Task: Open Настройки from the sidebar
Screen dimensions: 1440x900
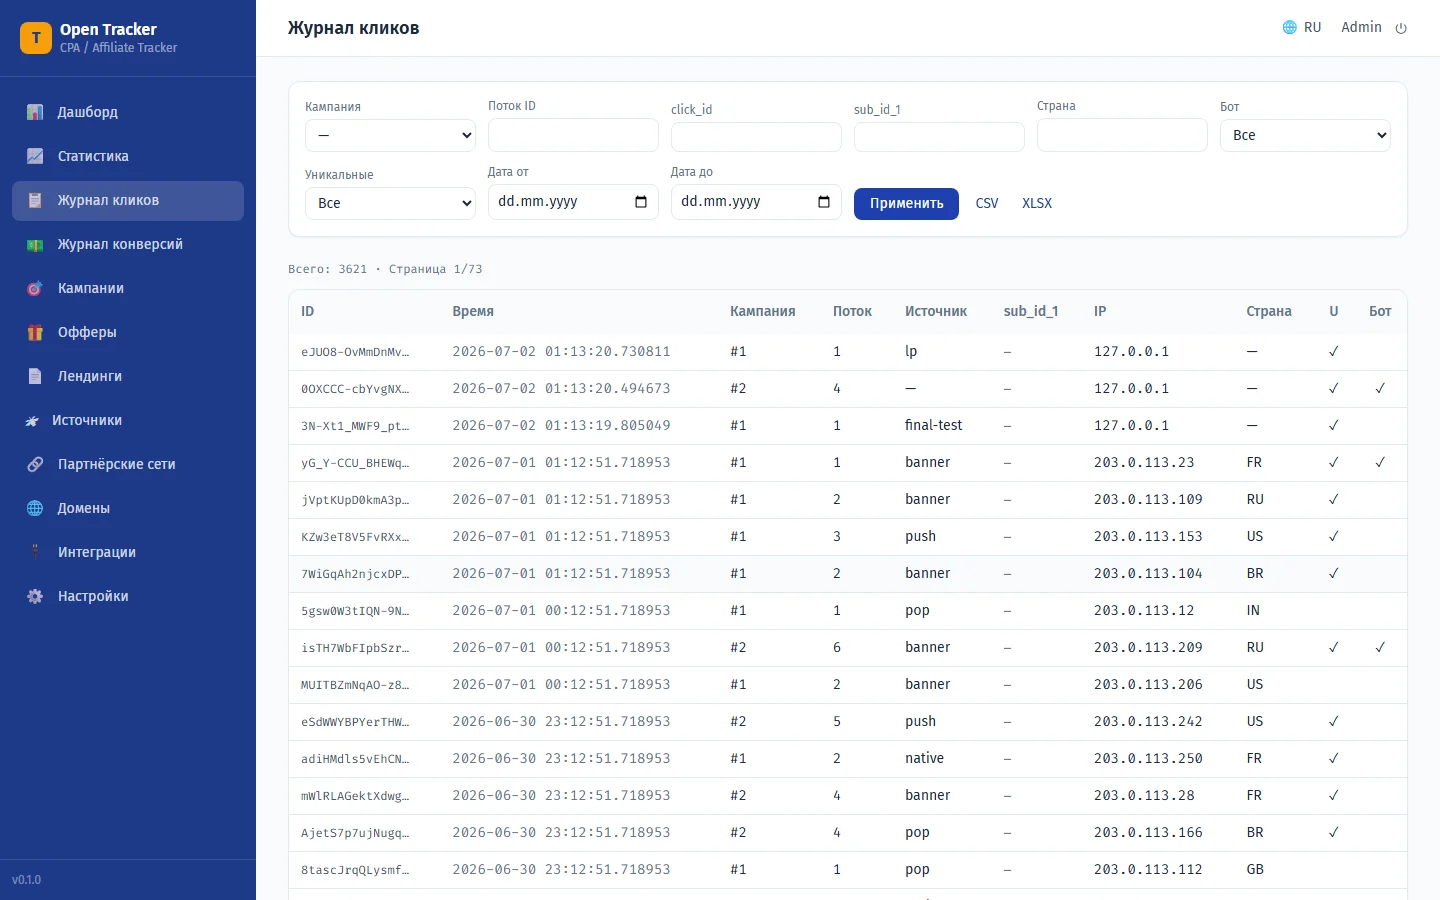Action: [128, 596]
